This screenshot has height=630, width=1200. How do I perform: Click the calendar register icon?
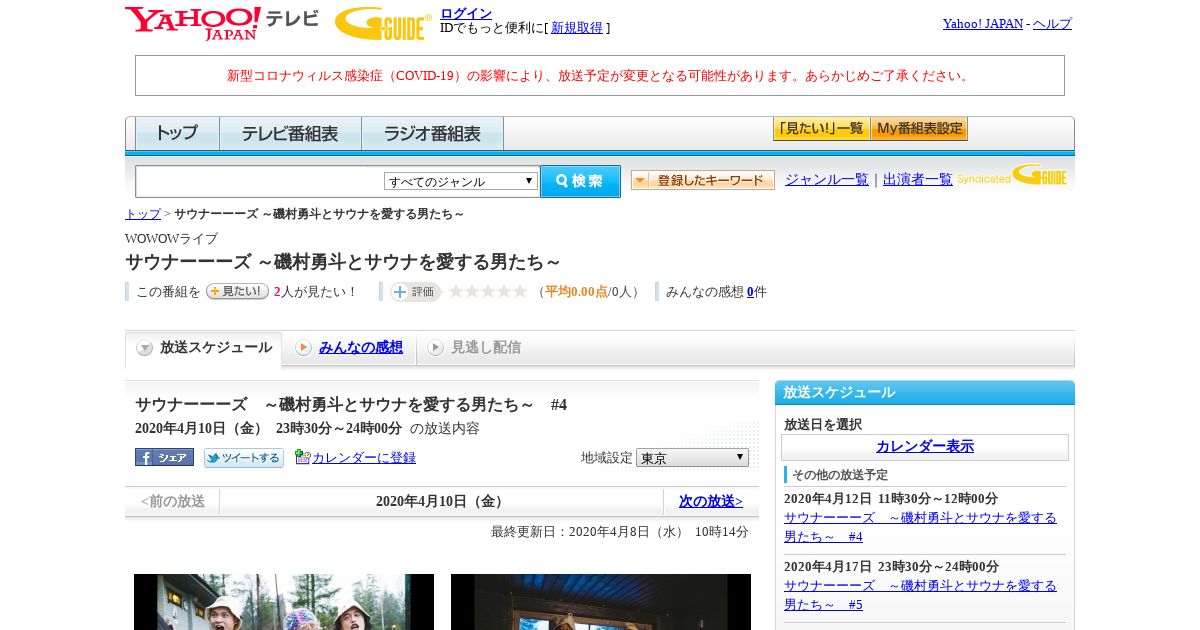click(302, 457)
